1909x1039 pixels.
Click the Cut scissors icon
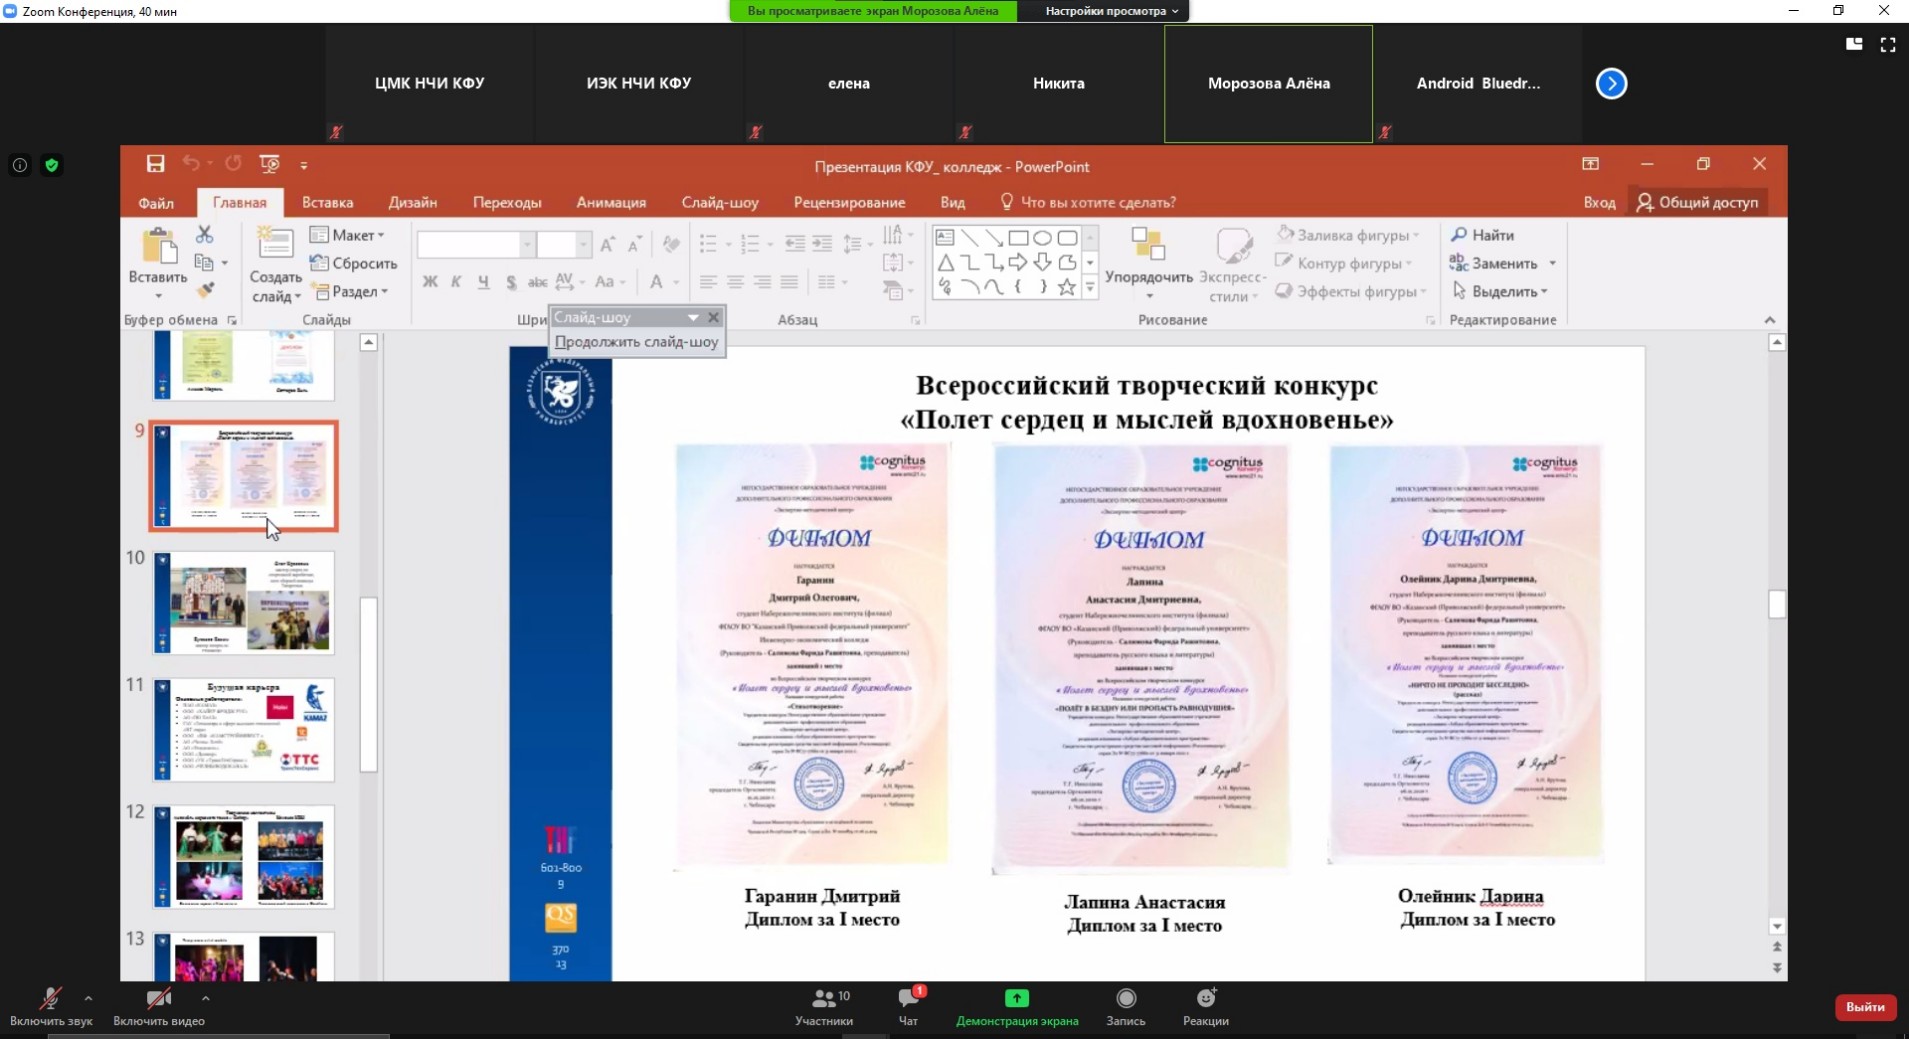[204, 234]
